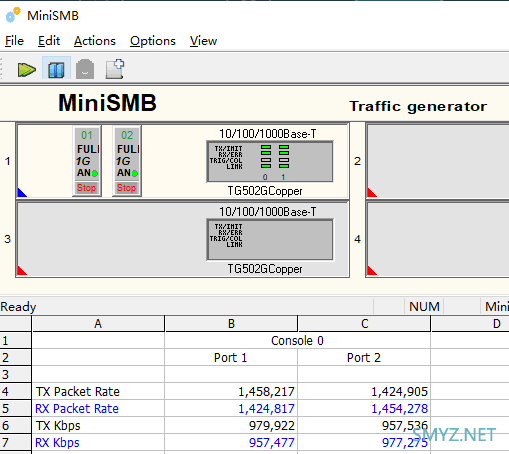
Task: Click slot 1 10/100/1000Base-T label
Action: pos(268,134)
